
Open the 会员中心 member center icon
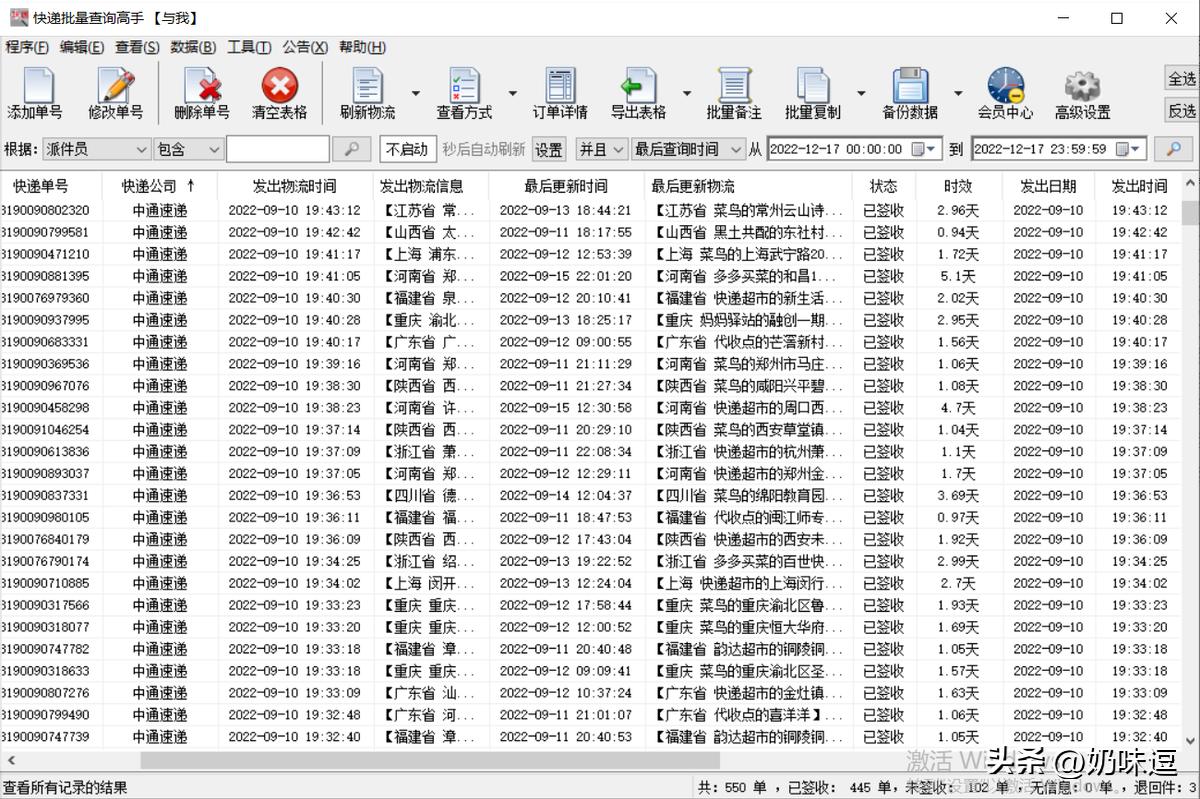[1005, 92]
